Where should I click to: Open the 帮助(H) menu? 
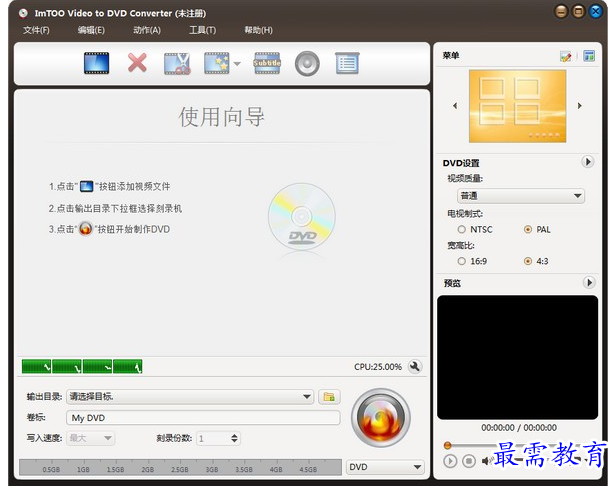point(258,30)
